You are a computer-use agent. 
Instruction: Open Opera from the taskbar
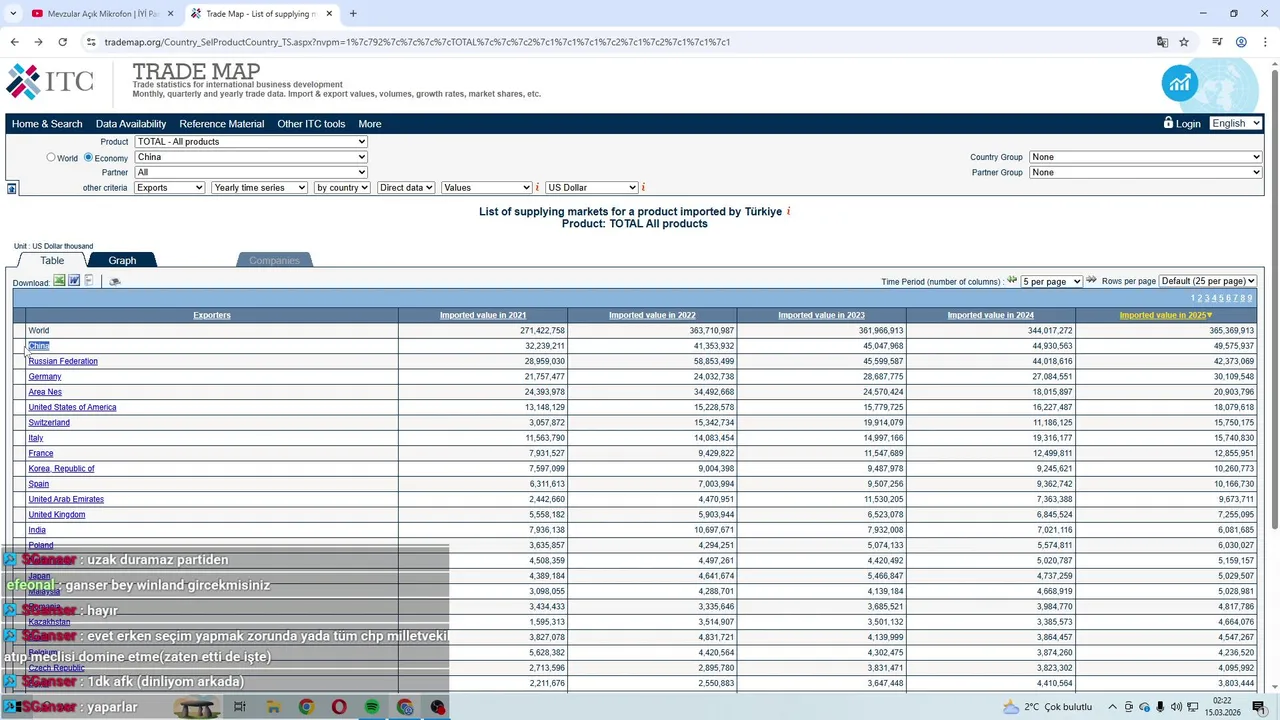(339, 707)
